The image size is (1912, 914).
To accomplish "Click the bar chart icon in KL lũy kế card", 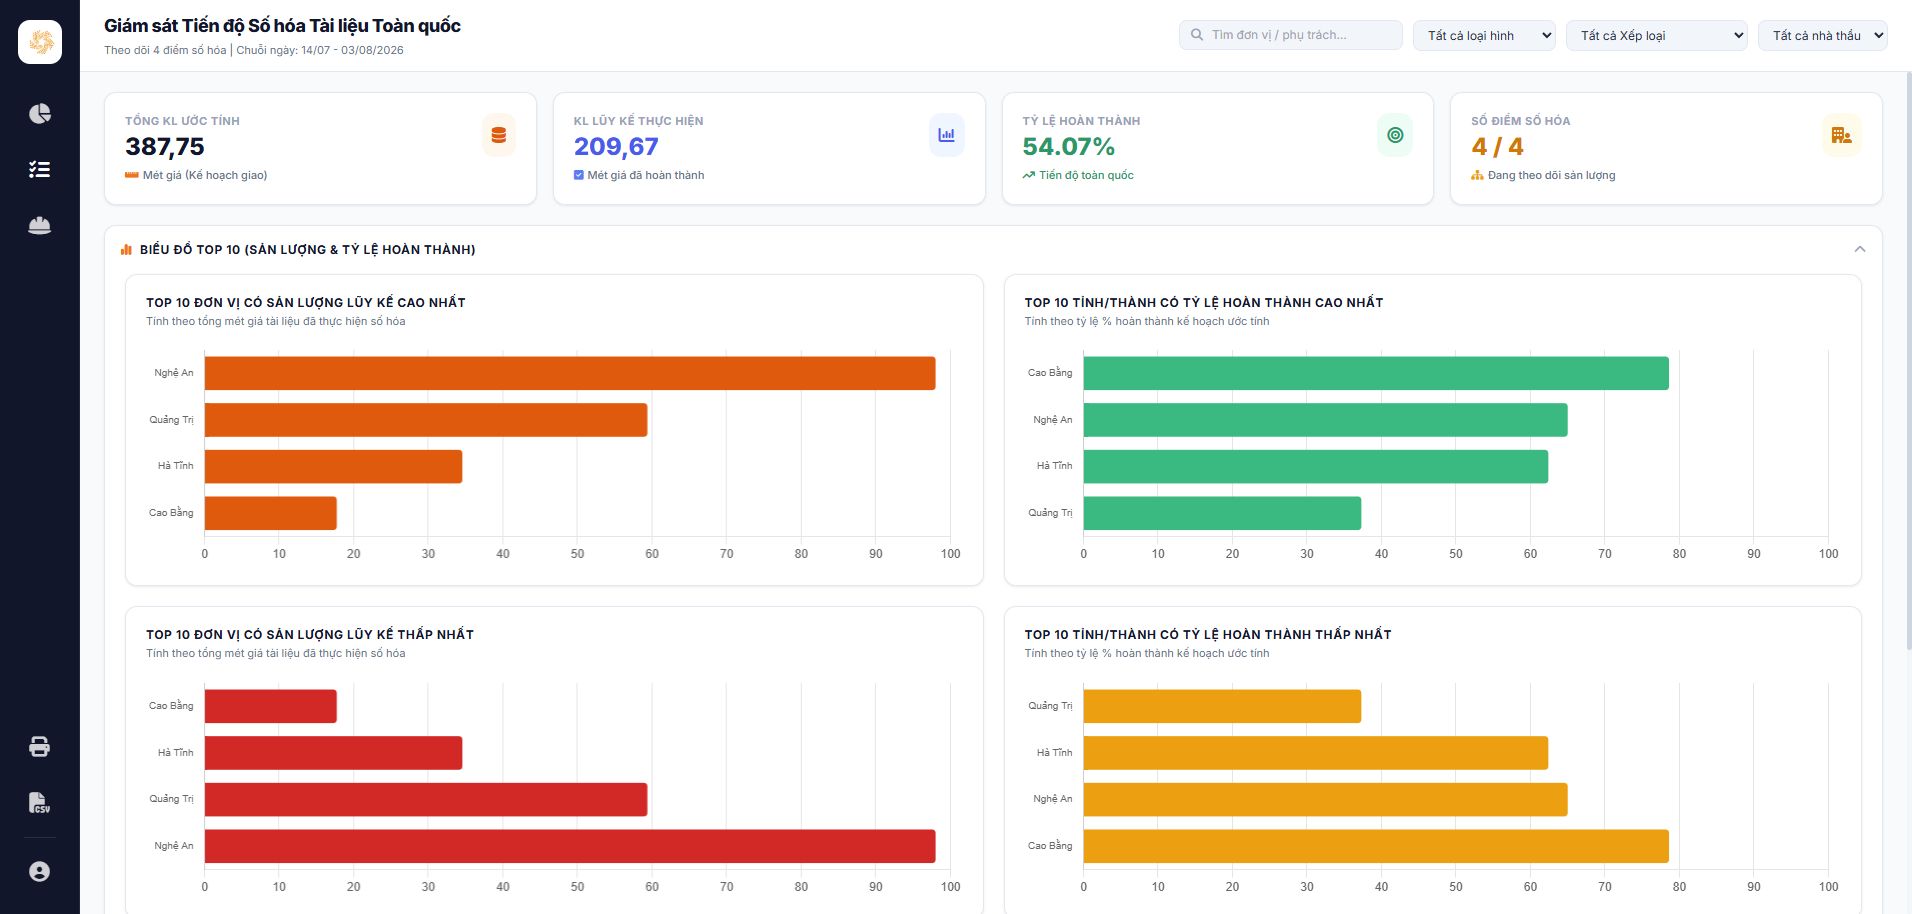I will click(946, 135).
